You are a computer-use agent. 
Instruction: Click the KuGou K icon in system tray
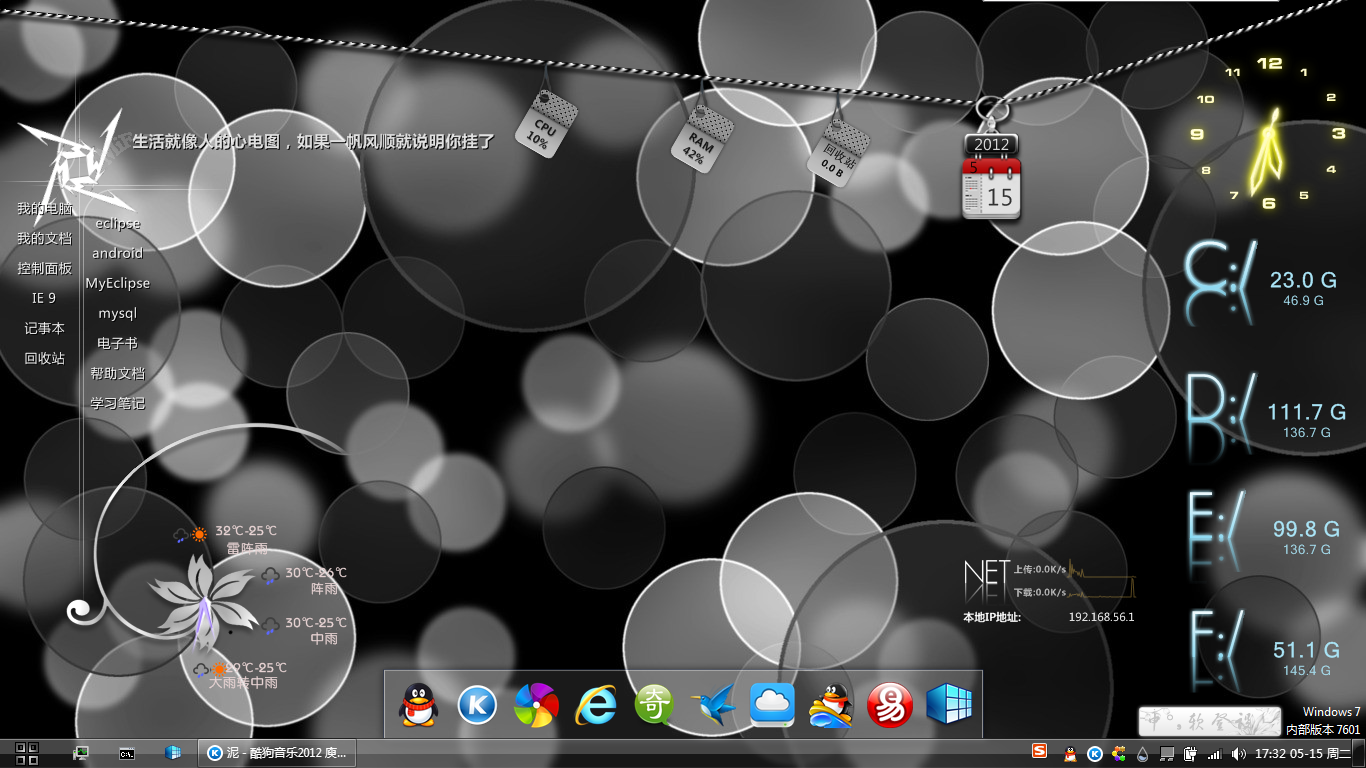[x=1095, y=754]
